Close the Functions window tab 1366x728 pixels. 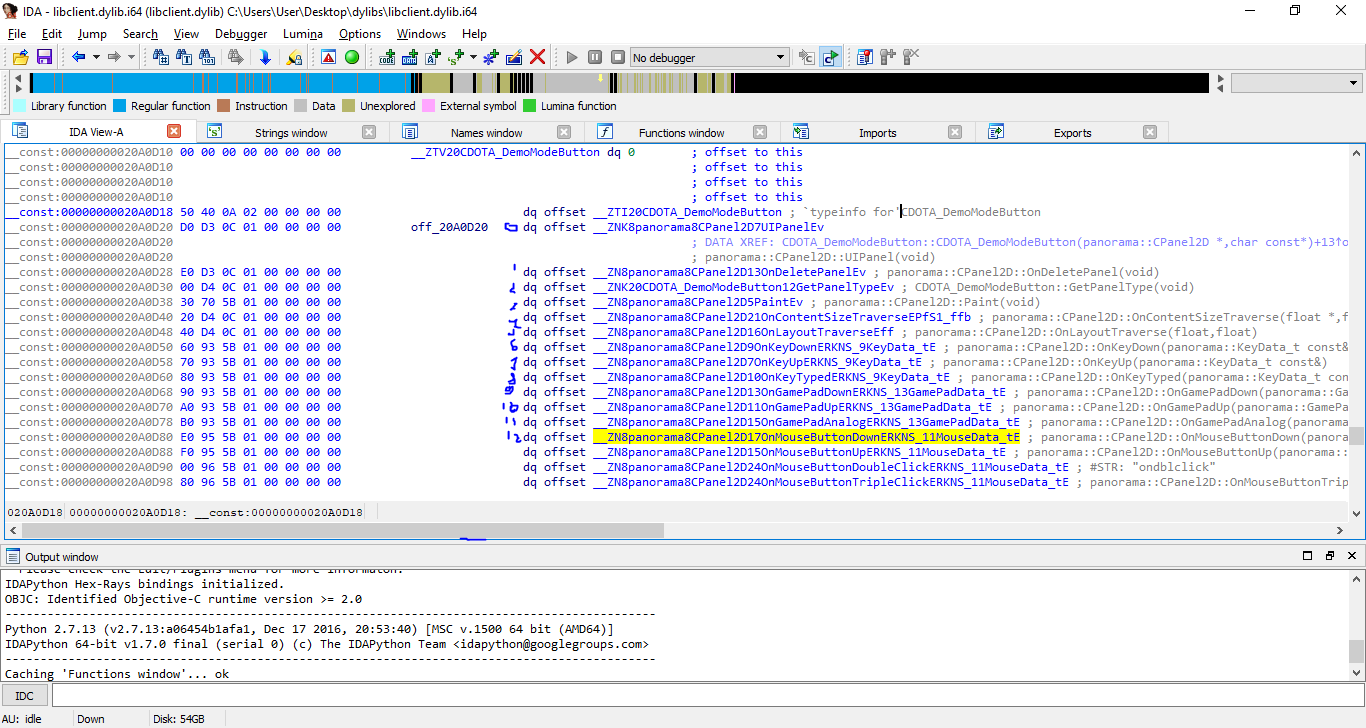pyautogui.click(x=760, y=132)
